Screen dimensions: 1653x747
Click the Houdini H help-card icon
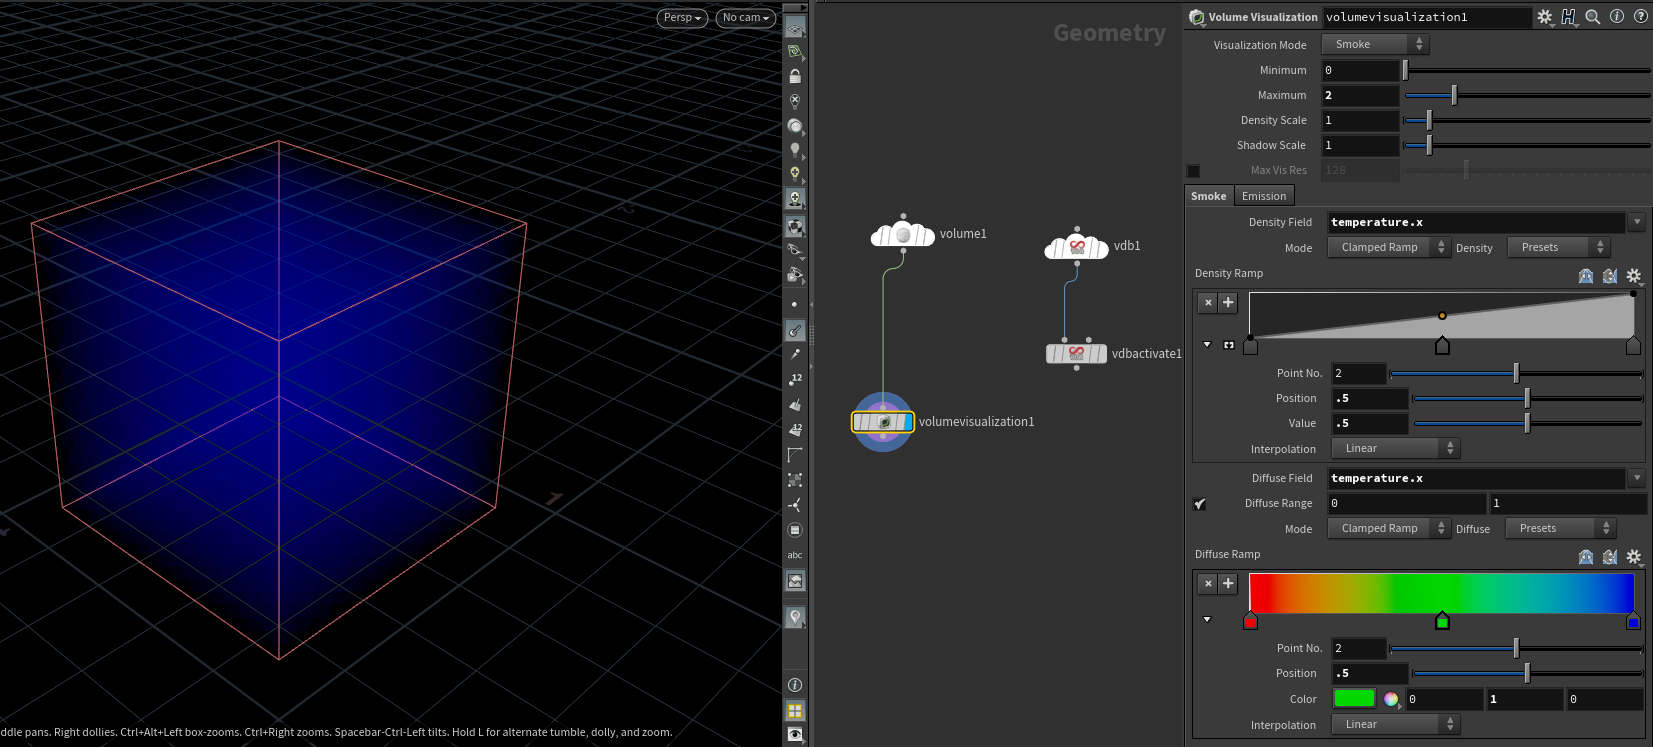tap(1568, 17)
